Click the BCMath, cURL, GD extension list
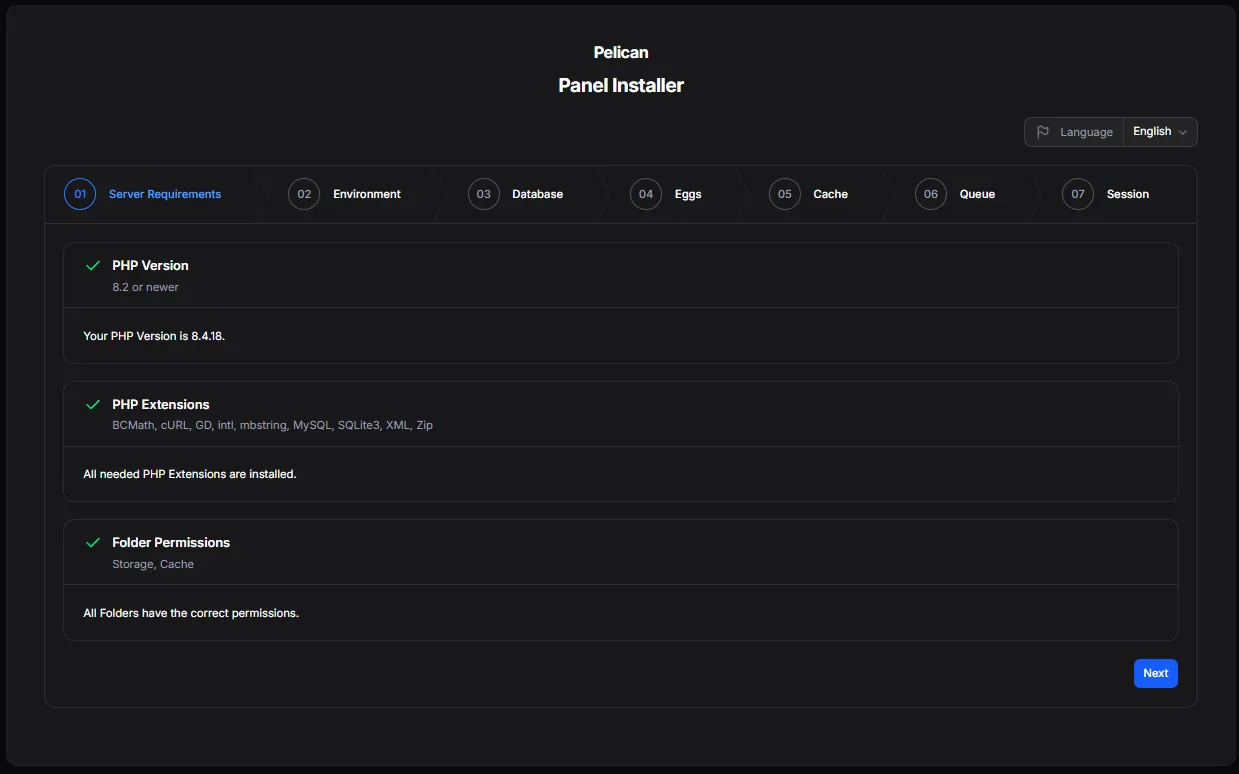1239x774 pixels. 272,425
